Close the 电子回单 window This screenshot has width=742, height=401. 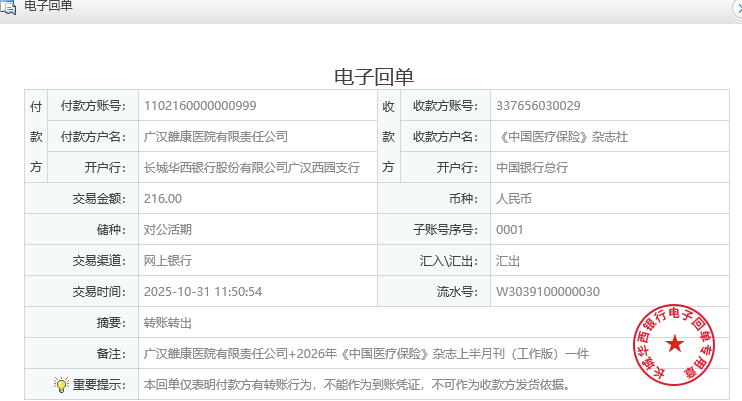click(x=738, y=7)
